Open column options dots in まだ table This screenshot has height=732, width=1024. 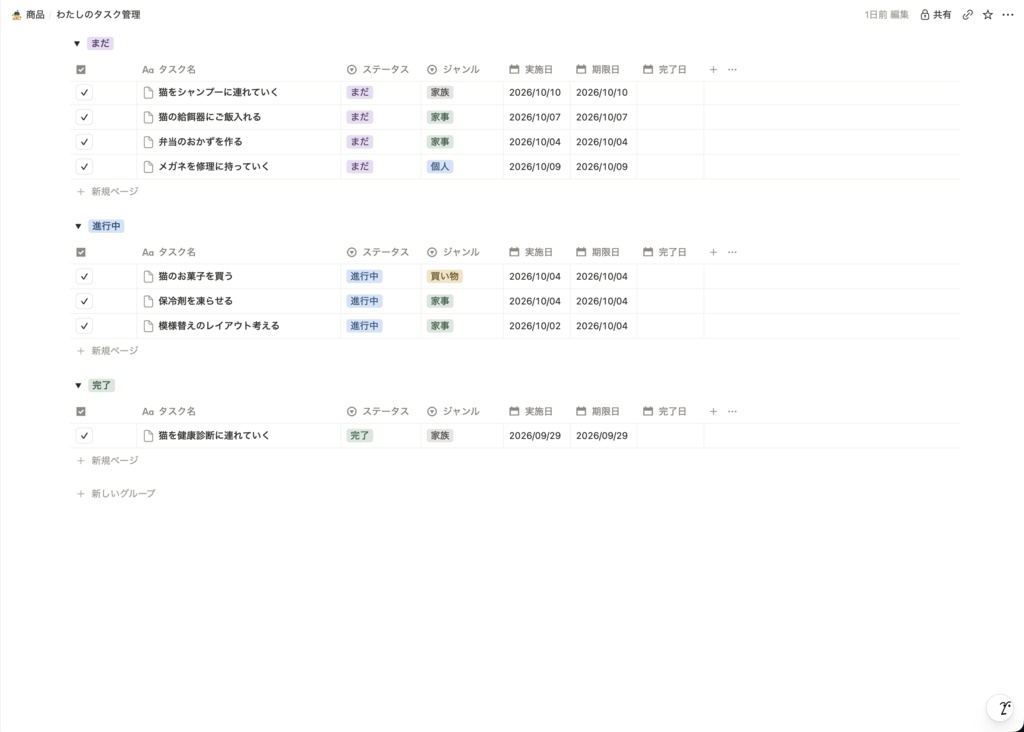point(732,69)
